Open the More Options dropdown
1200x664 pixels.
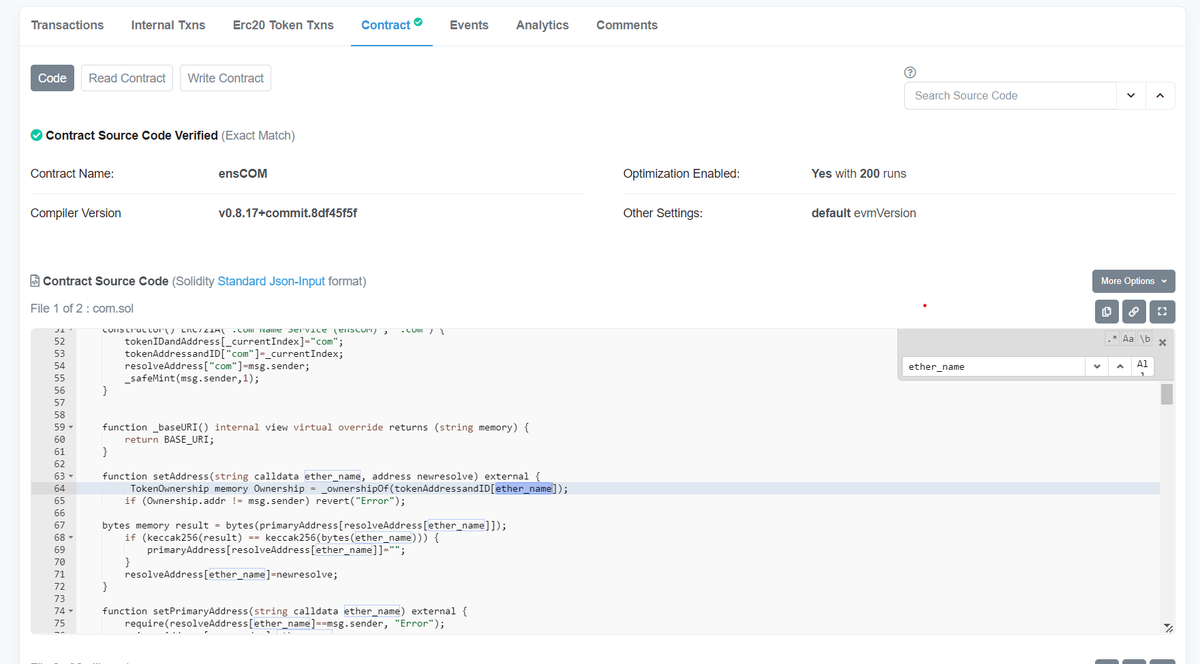1133,281
